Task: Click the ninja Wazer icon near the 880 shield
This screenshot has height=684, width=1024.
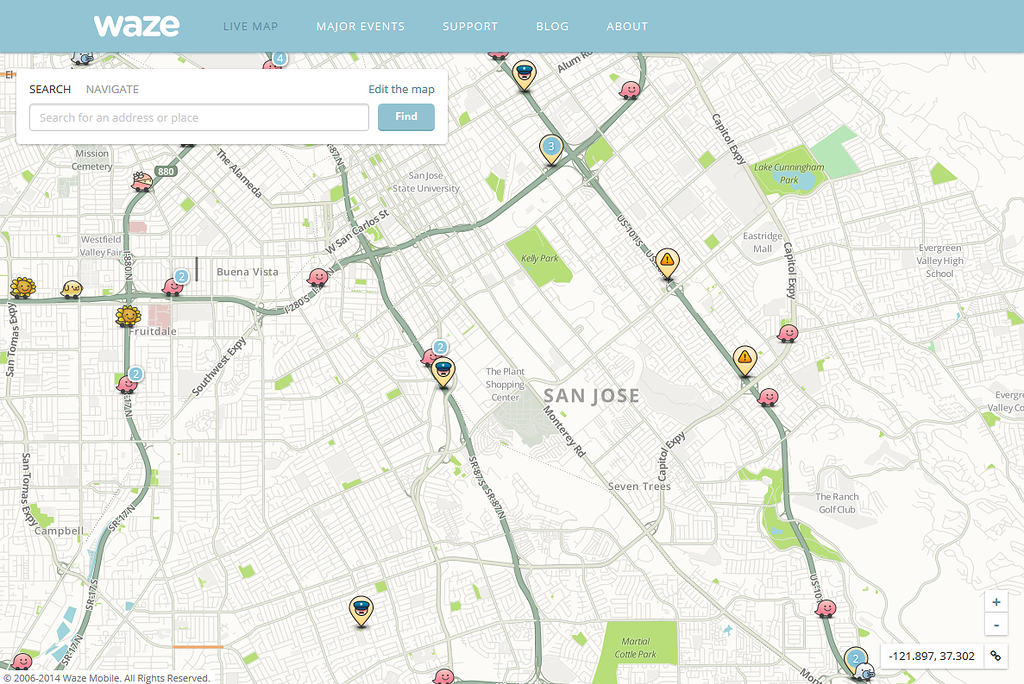Action: tap(141, 181)
